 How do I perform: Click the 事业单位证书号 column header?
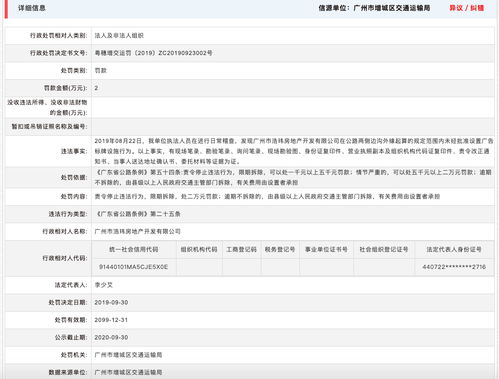(x=326, y=249)
